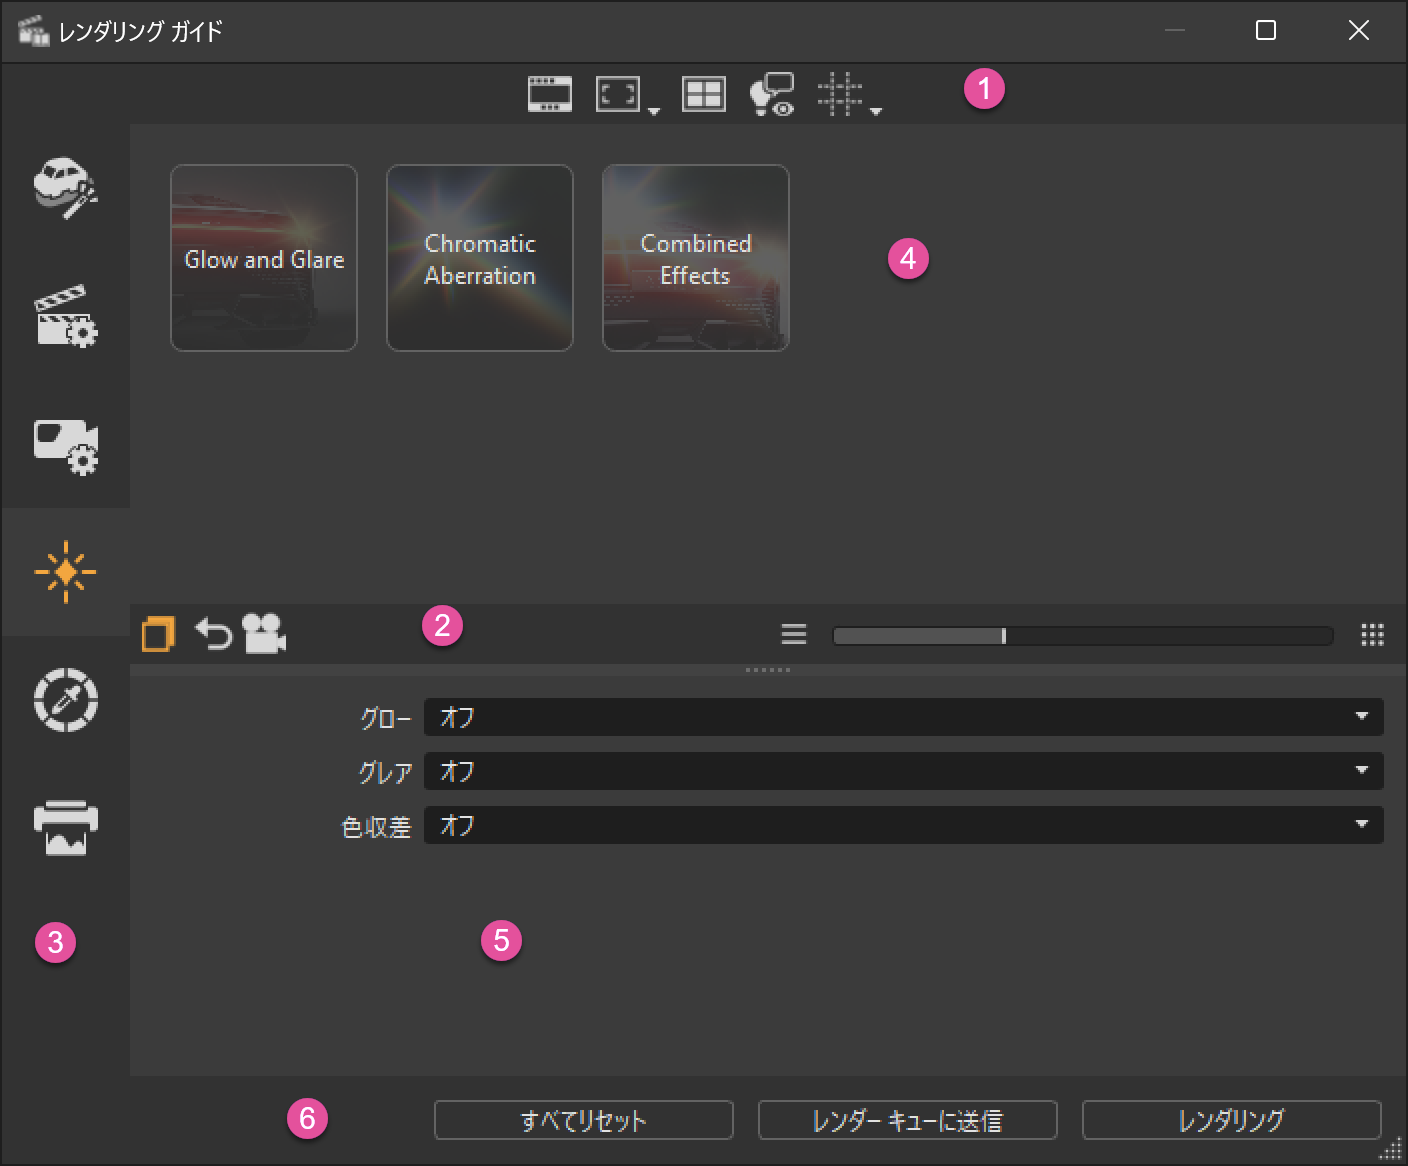Click the undo arrow icon

212,634
